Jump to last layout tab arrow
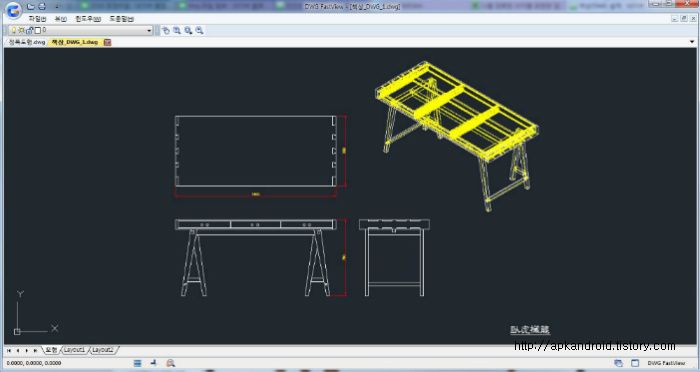Screen dimensions: 700x372 (35, 351)
